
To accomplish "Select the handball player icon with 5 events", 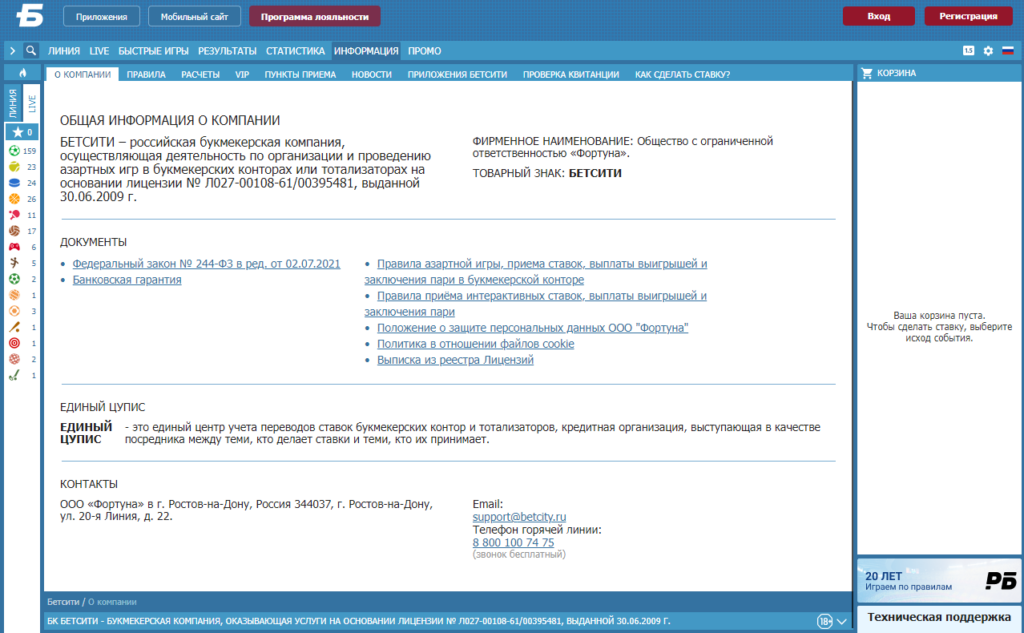I will [x=14, y=263].
